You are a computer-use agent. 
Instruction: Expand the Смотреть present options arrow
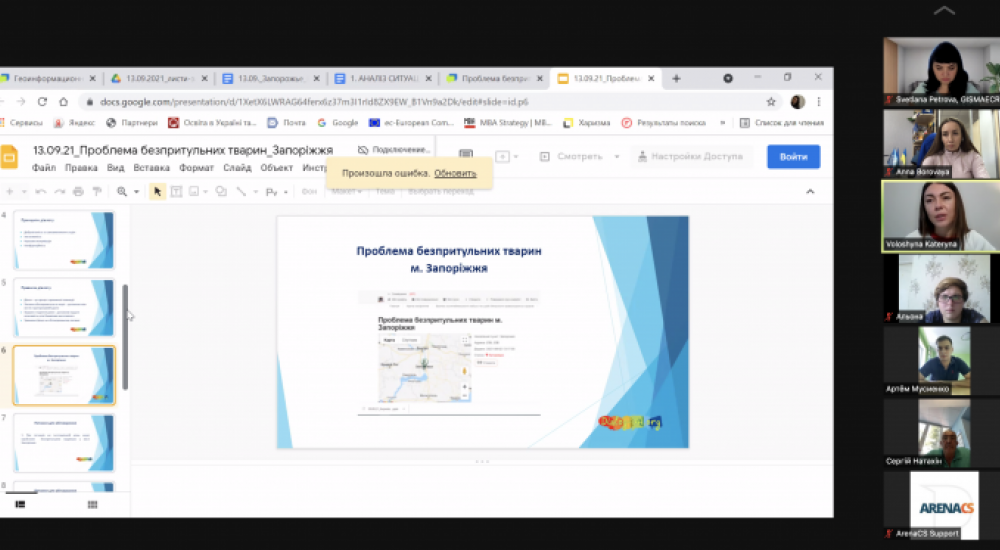[617, 156]
